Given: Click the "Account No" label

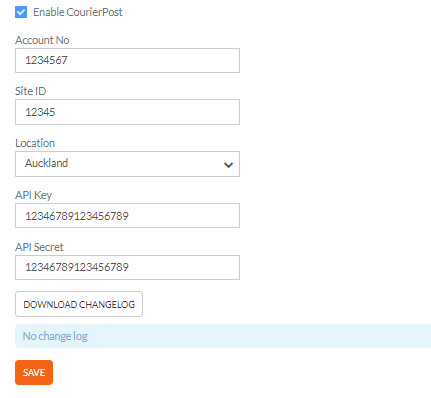Looking at the screenshot, I should (x=42, y=40).
